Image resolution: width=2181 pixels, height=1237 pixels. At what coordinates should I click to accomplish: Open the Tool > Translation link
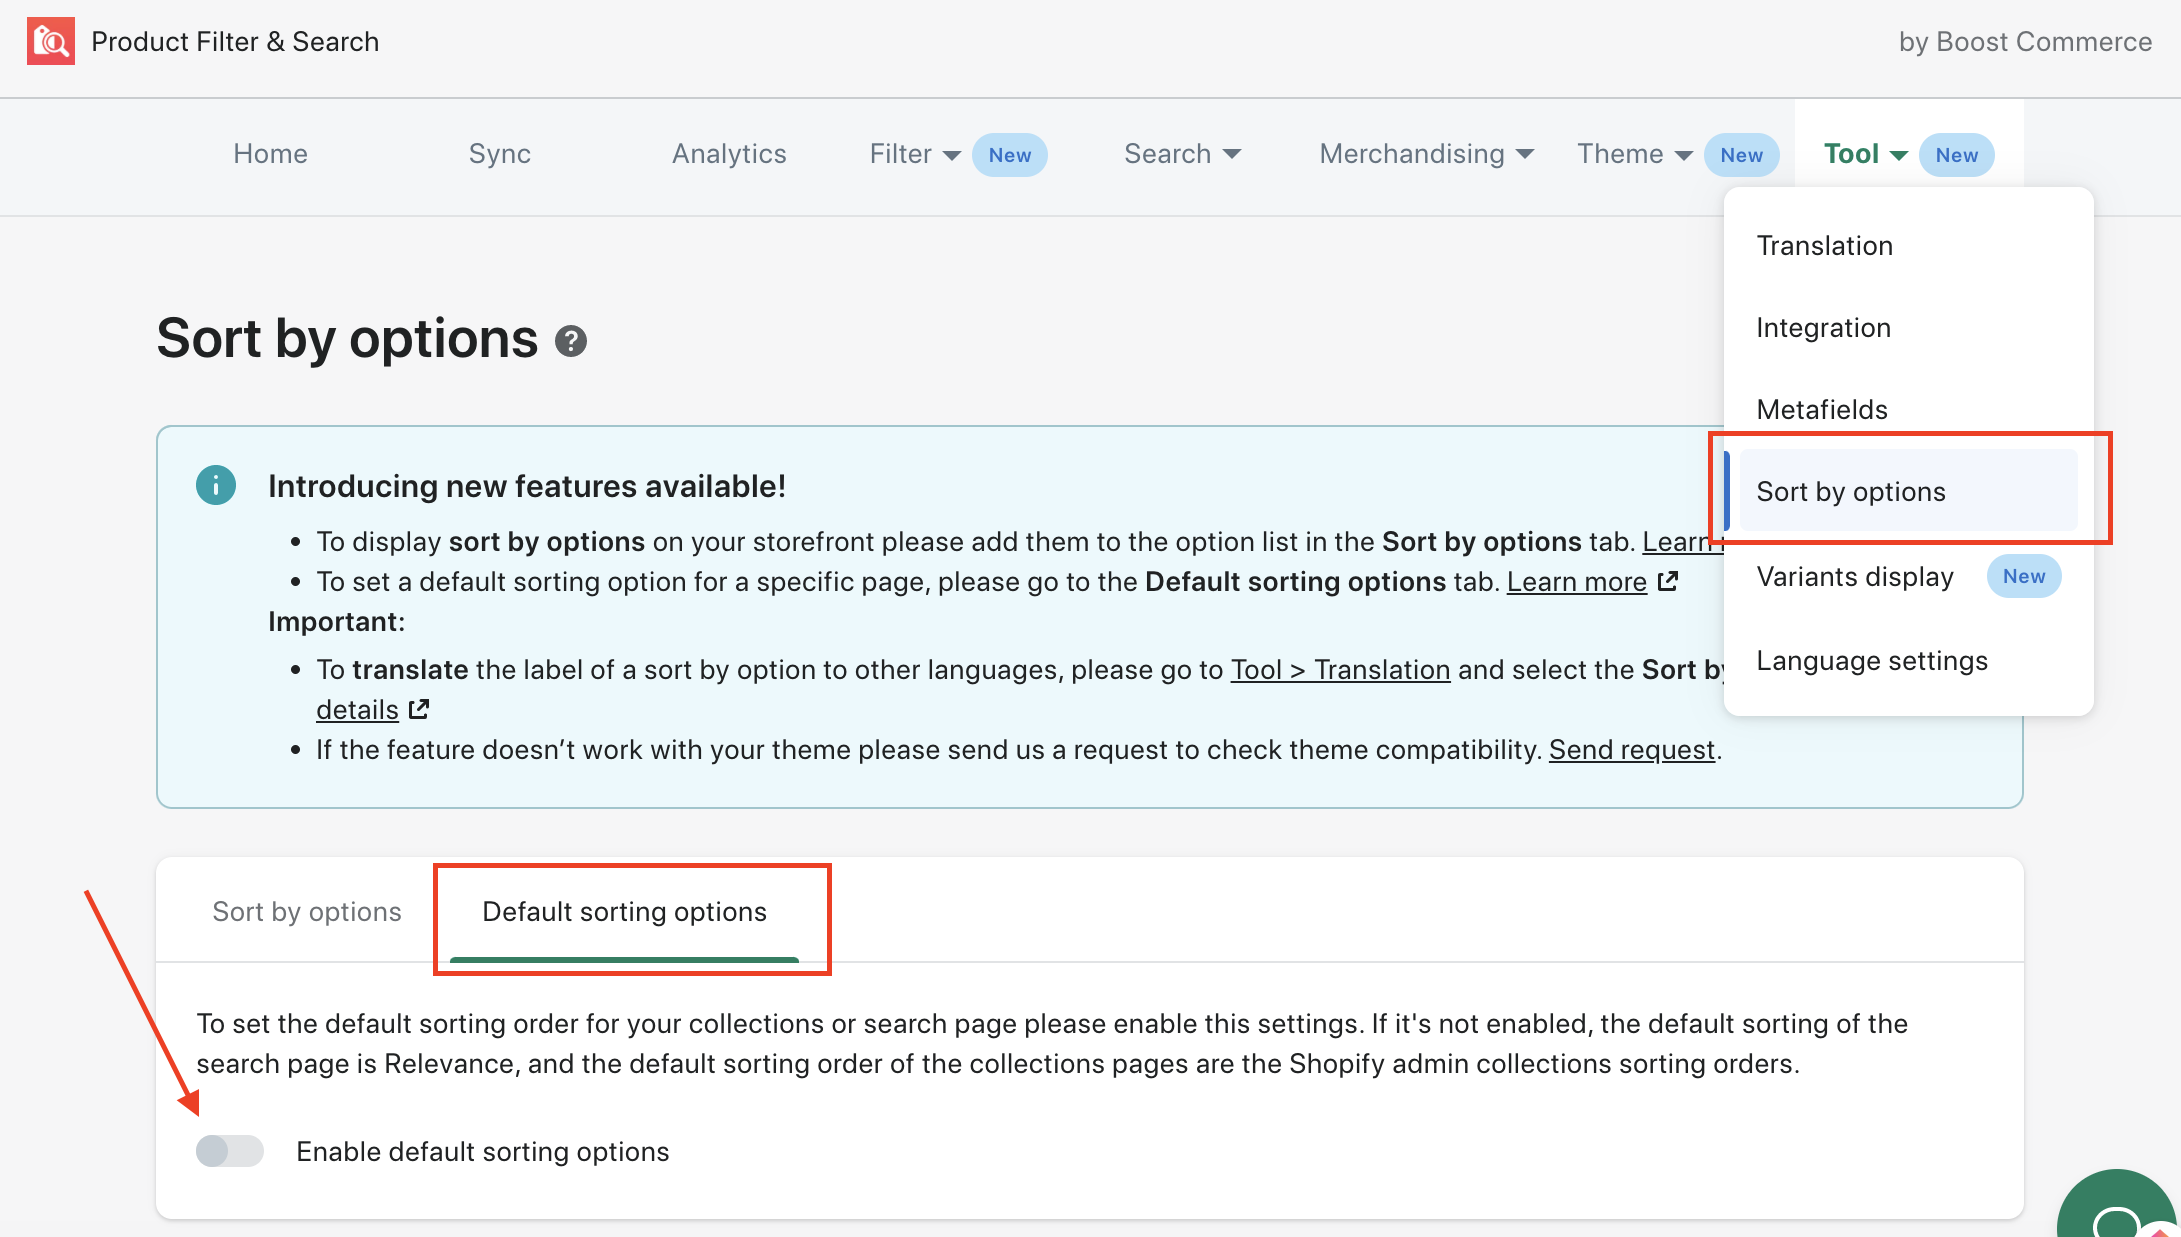pyautogui.click(x=1340, y=669)
